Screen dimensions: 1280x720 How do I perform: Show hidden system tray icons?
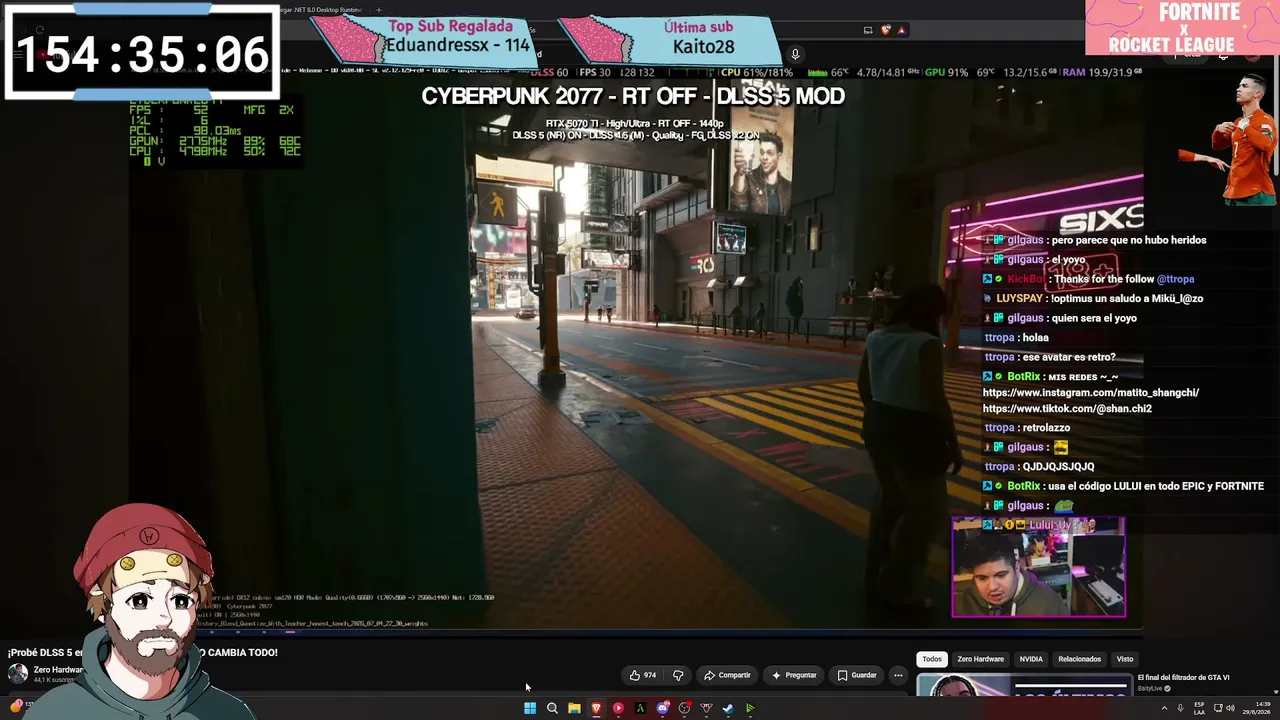[1164, 708]
